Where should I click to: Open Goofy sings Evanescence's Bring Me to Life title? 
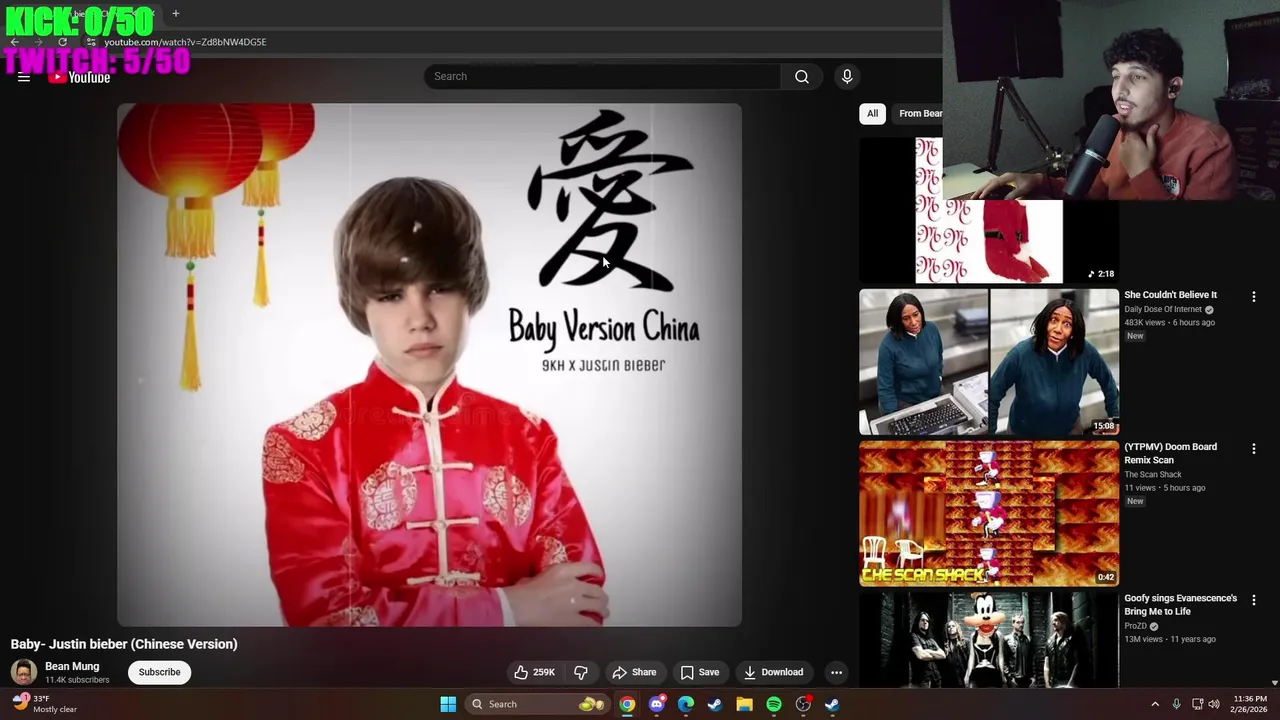[1180, 605]
